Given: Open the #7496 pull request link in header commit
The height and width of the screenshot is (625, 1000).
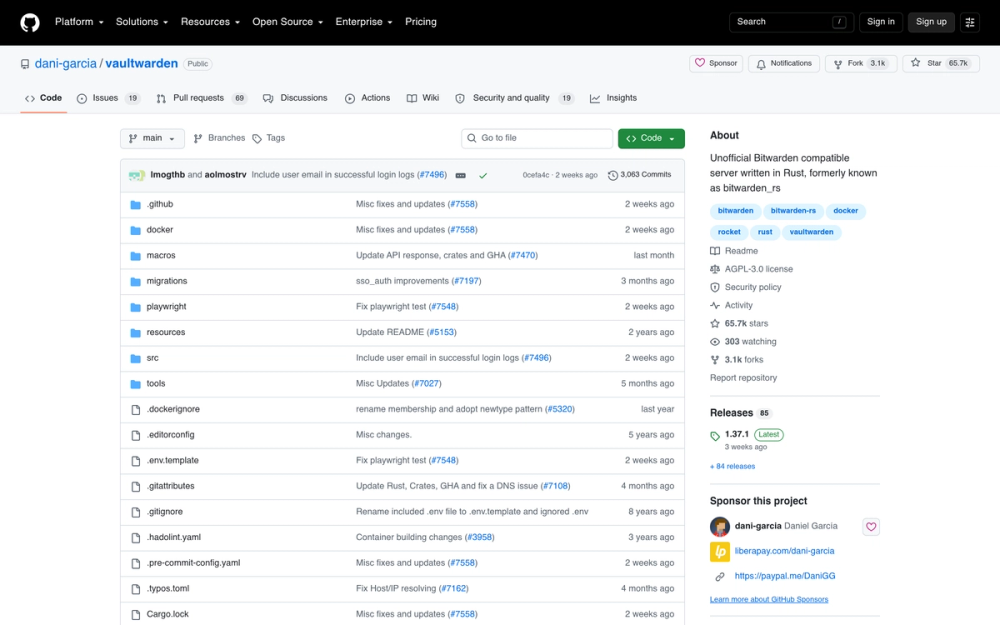Looking at the screenshot, I should [x=432, y=175].
